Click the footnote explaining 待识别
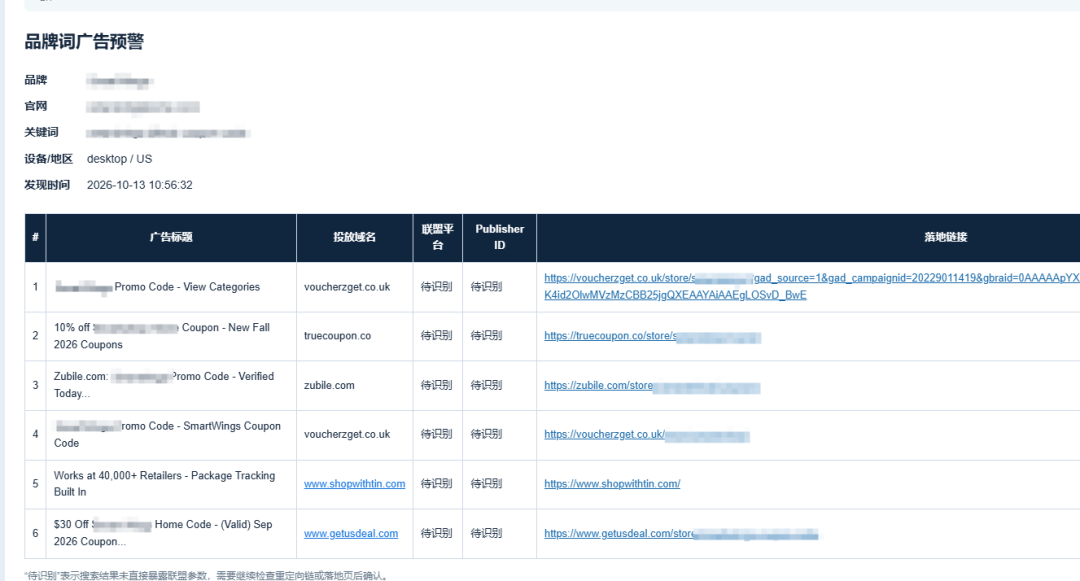Viewport: 1080px width, 581px height. tap(207, 575)
